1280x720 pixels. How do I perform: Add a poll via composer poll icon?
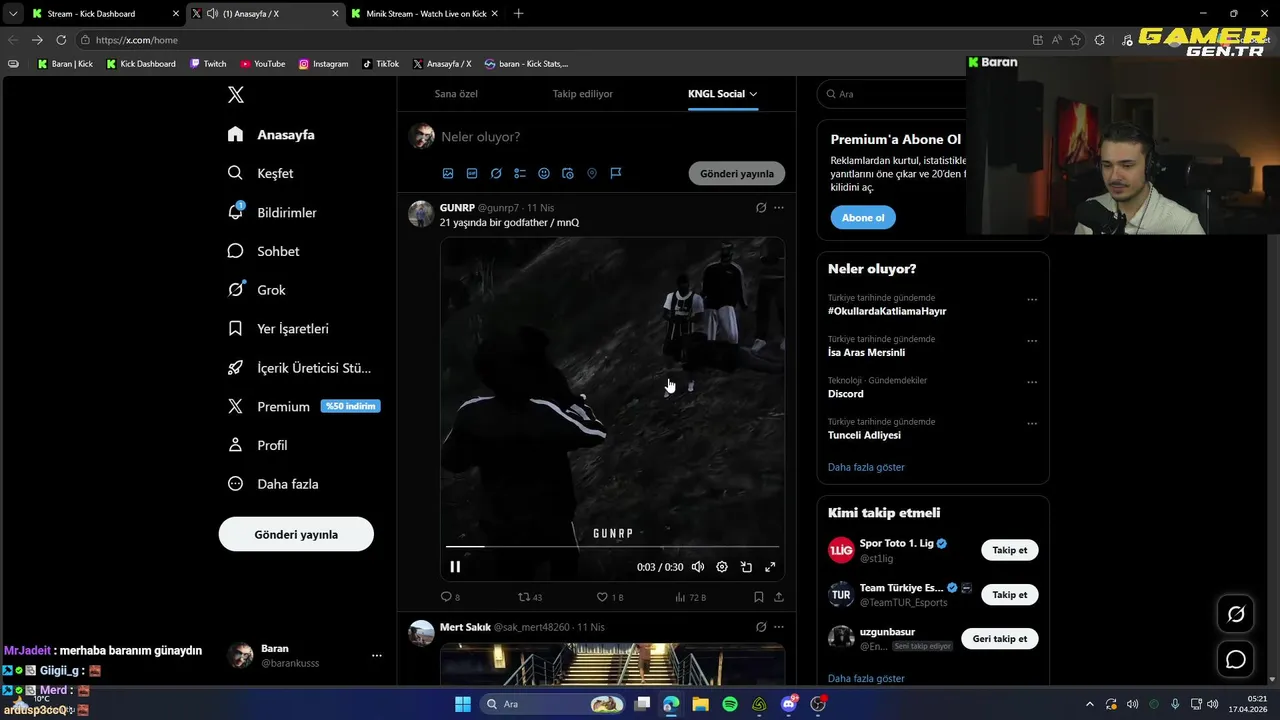click(520, 173)
